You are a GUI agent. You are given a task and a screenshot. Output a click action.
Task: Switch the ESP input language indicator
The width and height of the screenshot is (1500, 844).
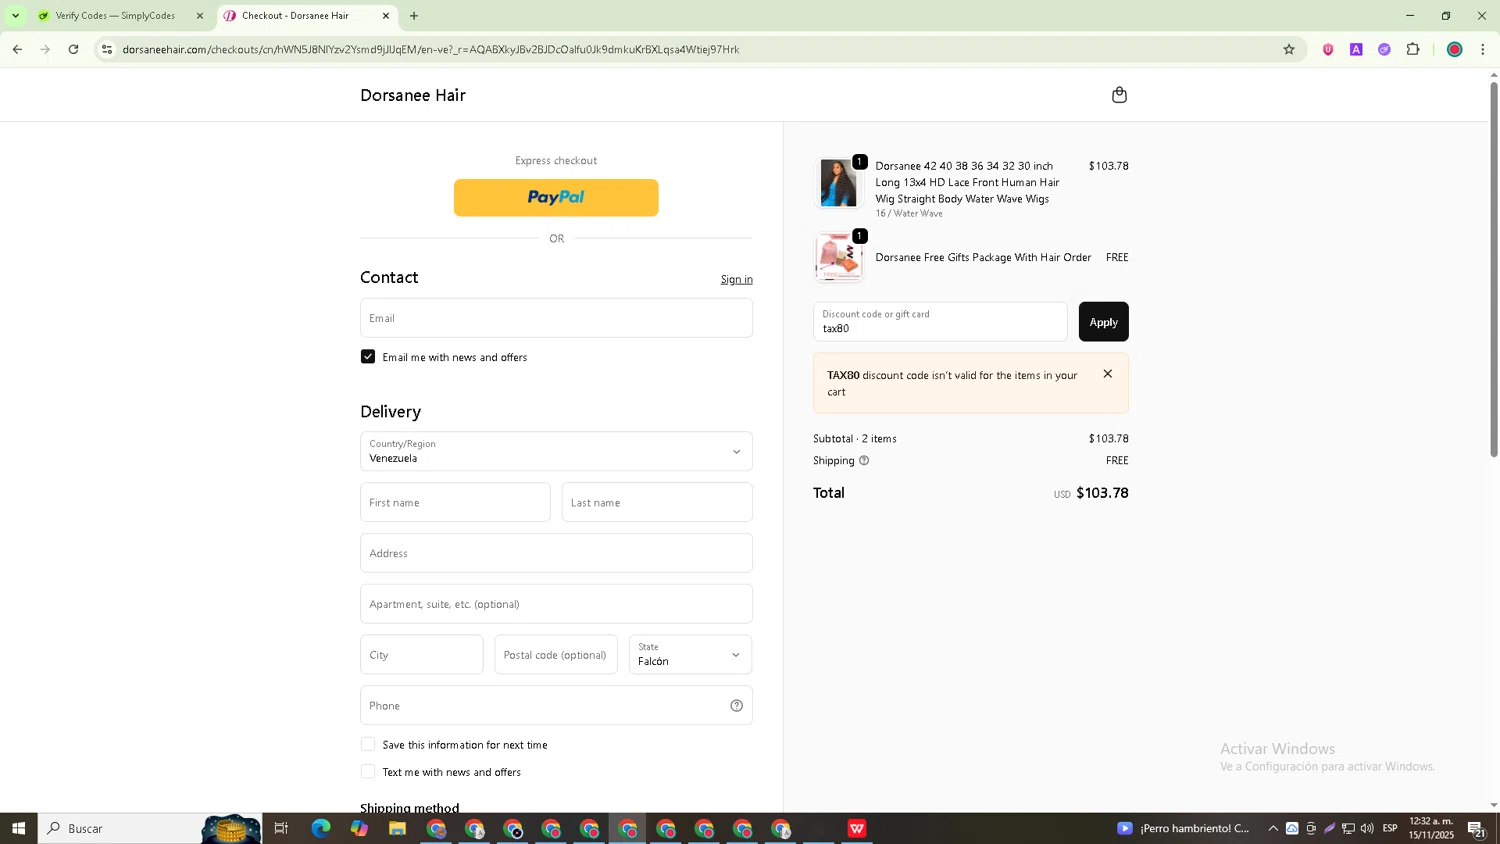(1390, 828)
